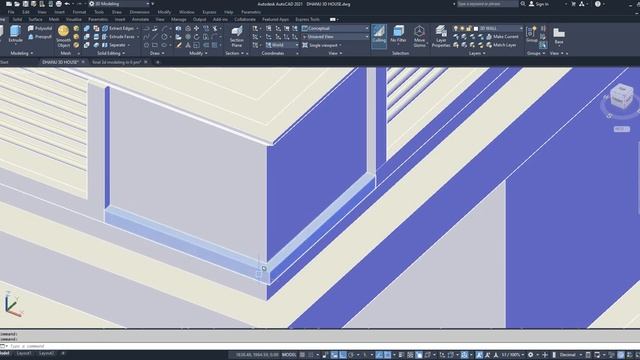Open the Dimension menu
Viewport: 640px width, 360px height.
[140, 12]
